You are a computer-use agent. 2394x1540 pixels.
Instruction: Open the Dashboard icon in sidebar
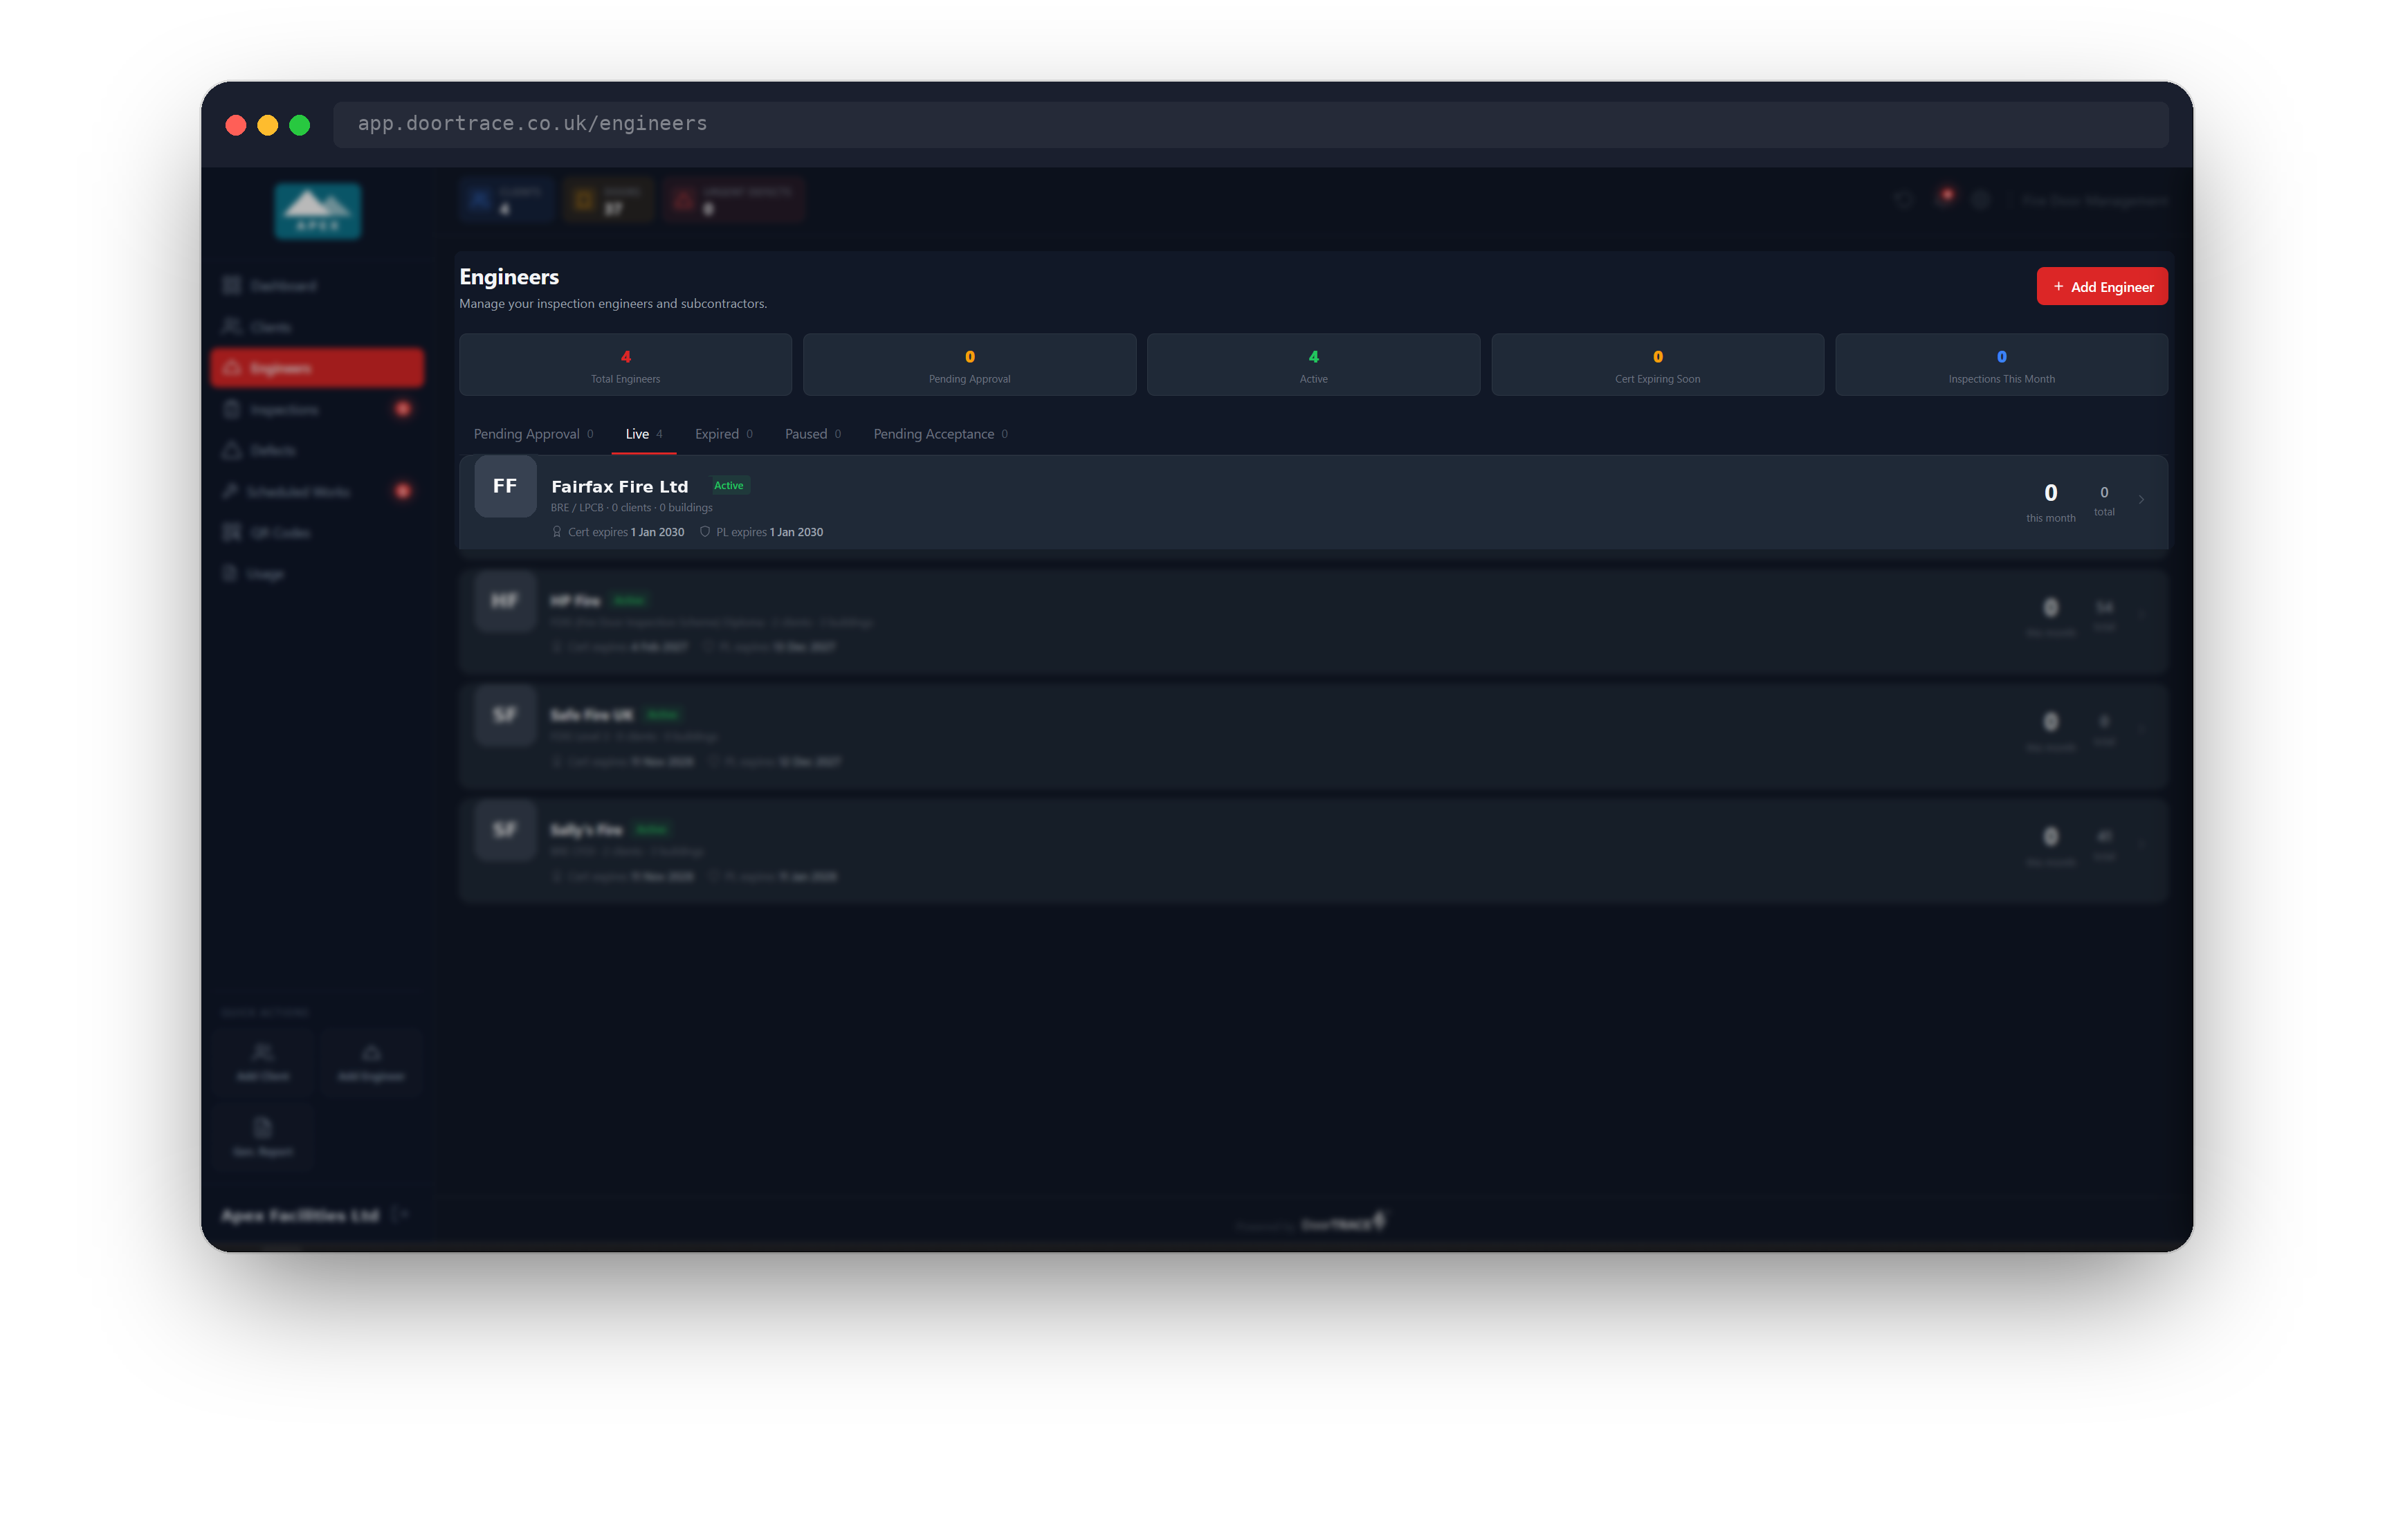point(232,286)
